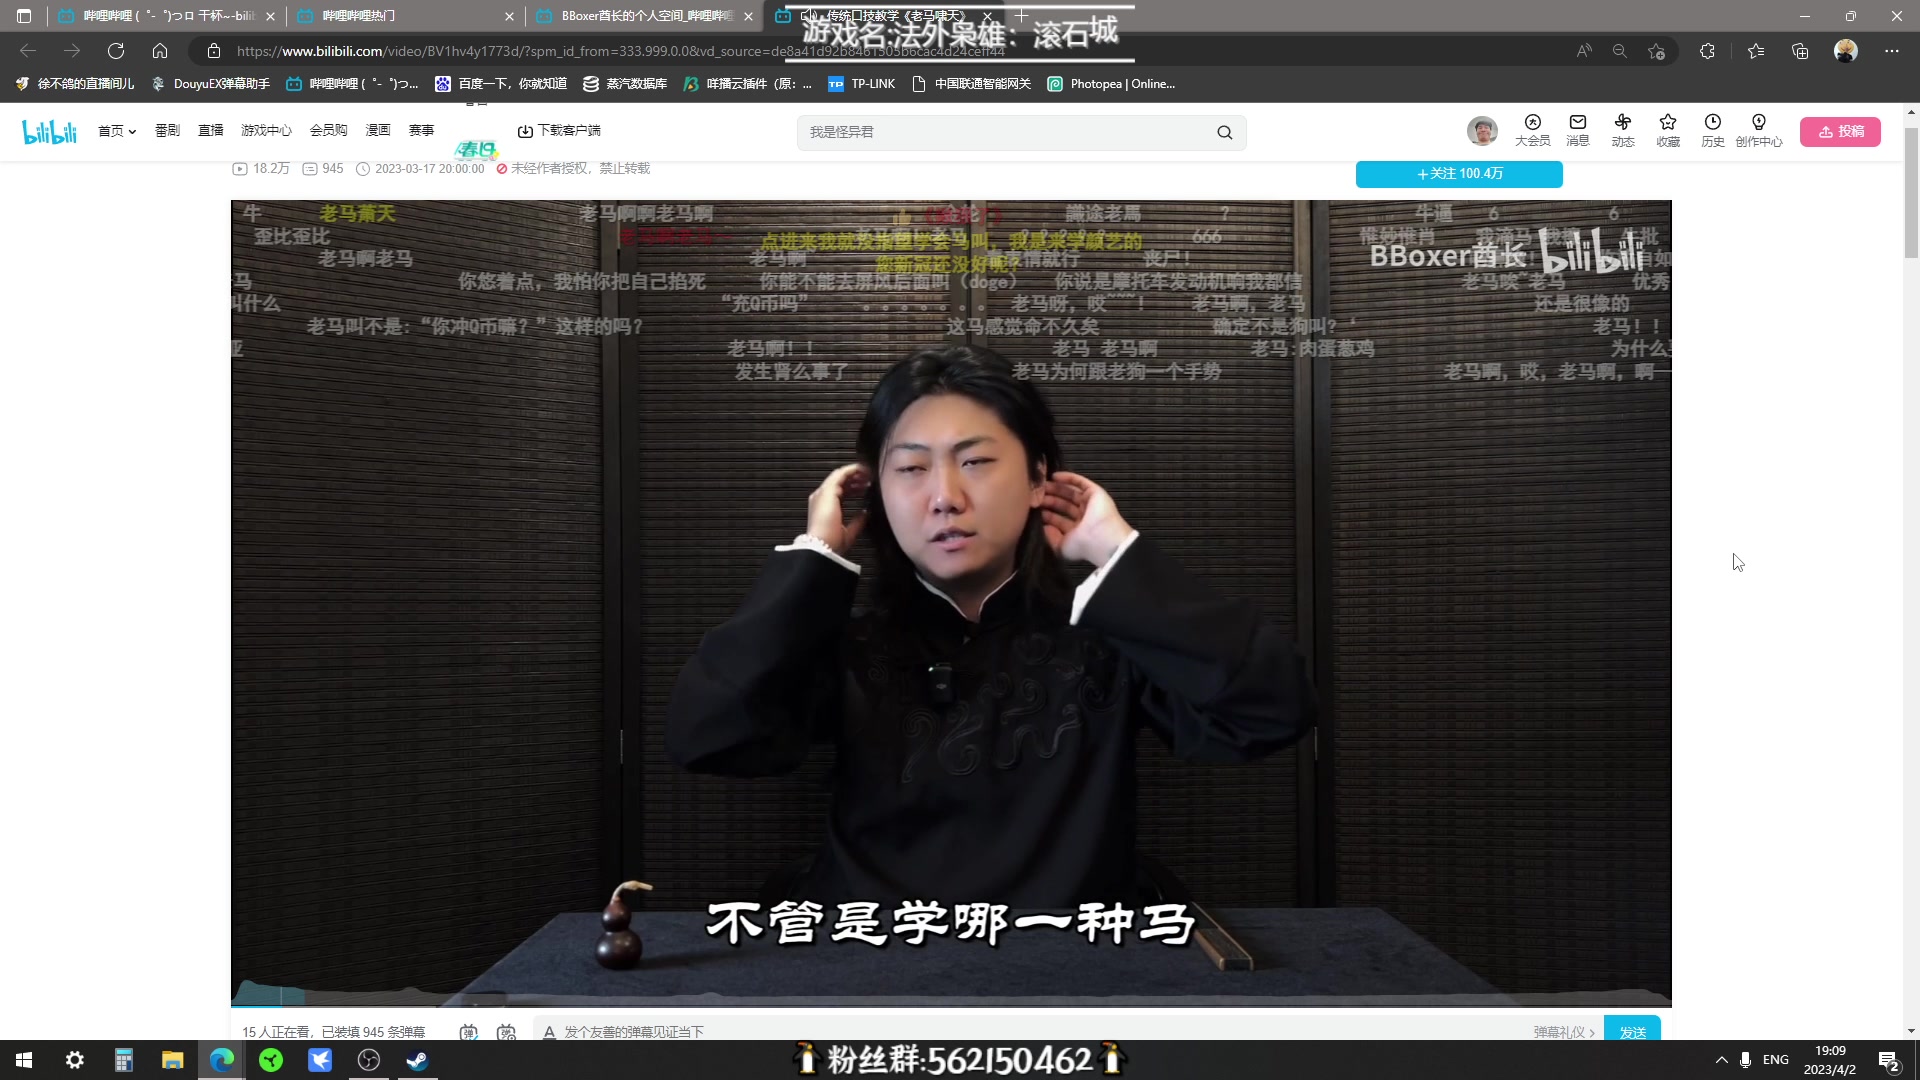Expand the 首页 dropdown in navigation
Viewport: 1920px width, 1080px height.
click(117, 131)
